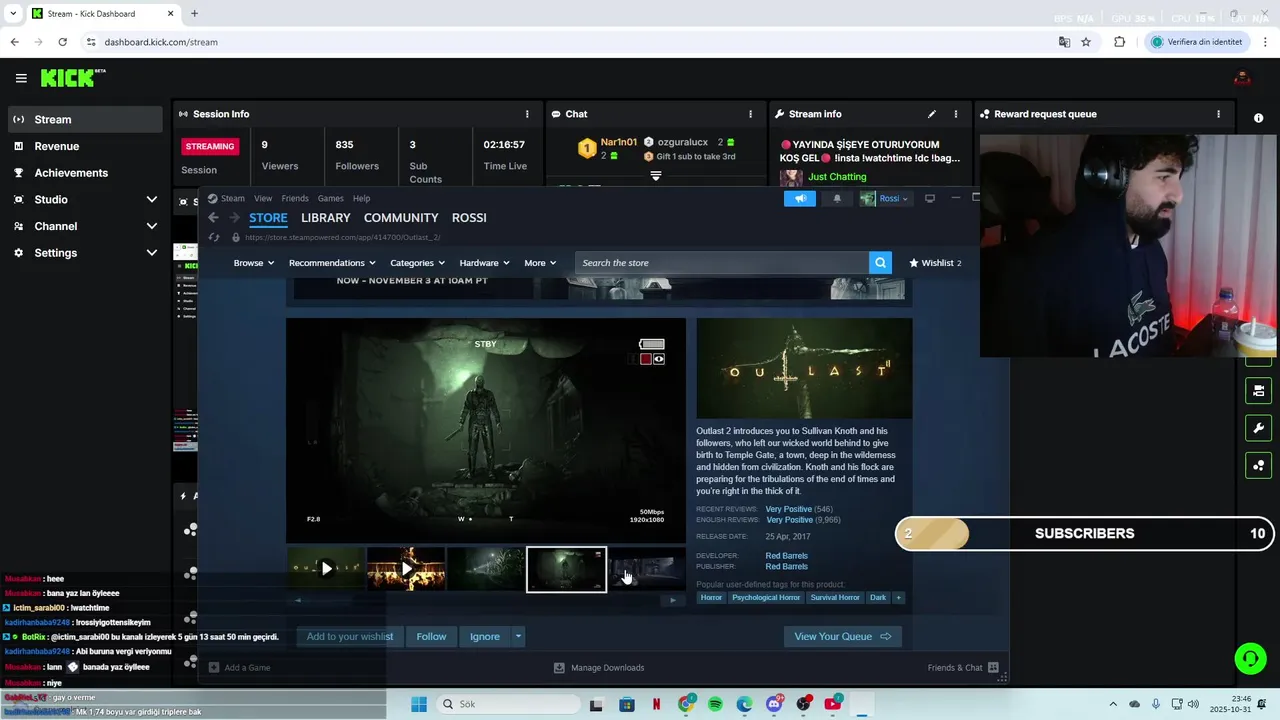The width and height of the screenshot is (1280, 720).
Task: Click Add to your wishlist button
Action: (x=349, y=636)
